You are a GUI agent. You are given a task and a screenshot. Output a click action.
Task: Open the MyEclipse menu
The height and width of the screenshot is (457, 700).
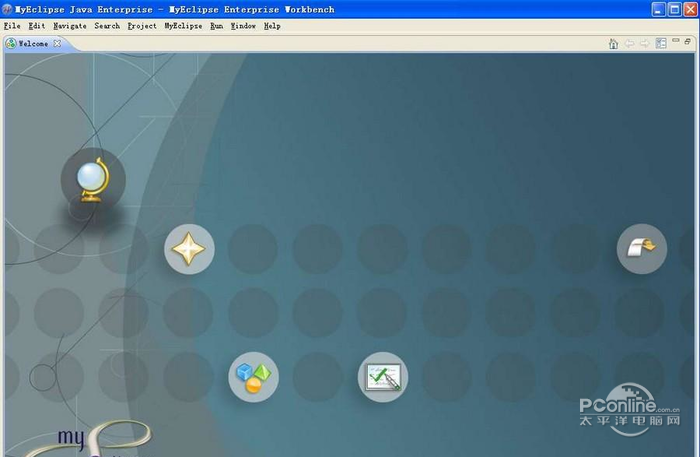(x=183, y=26)
